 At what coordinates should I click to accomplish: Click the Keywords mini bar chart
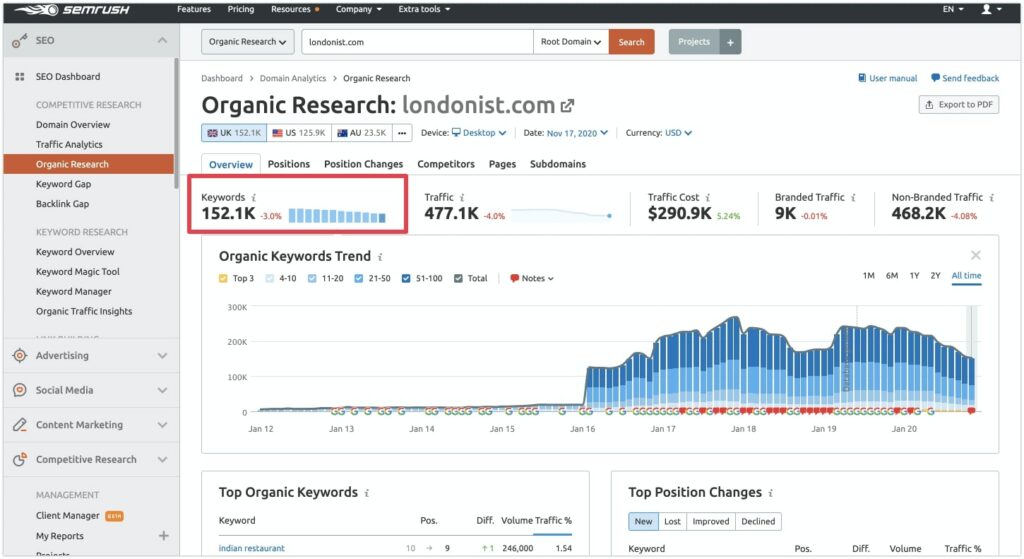337,216
